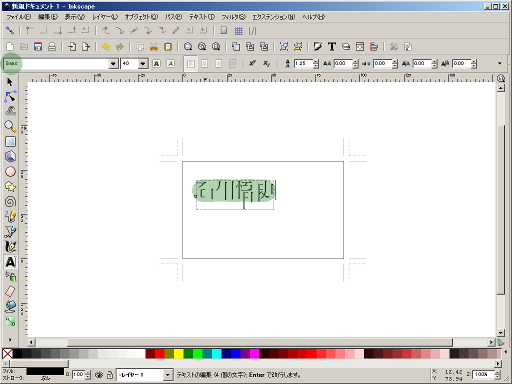The height and width of the screenshot is (384, 512).
Task: Toggle italic text style button
Action: coord(170,63)
